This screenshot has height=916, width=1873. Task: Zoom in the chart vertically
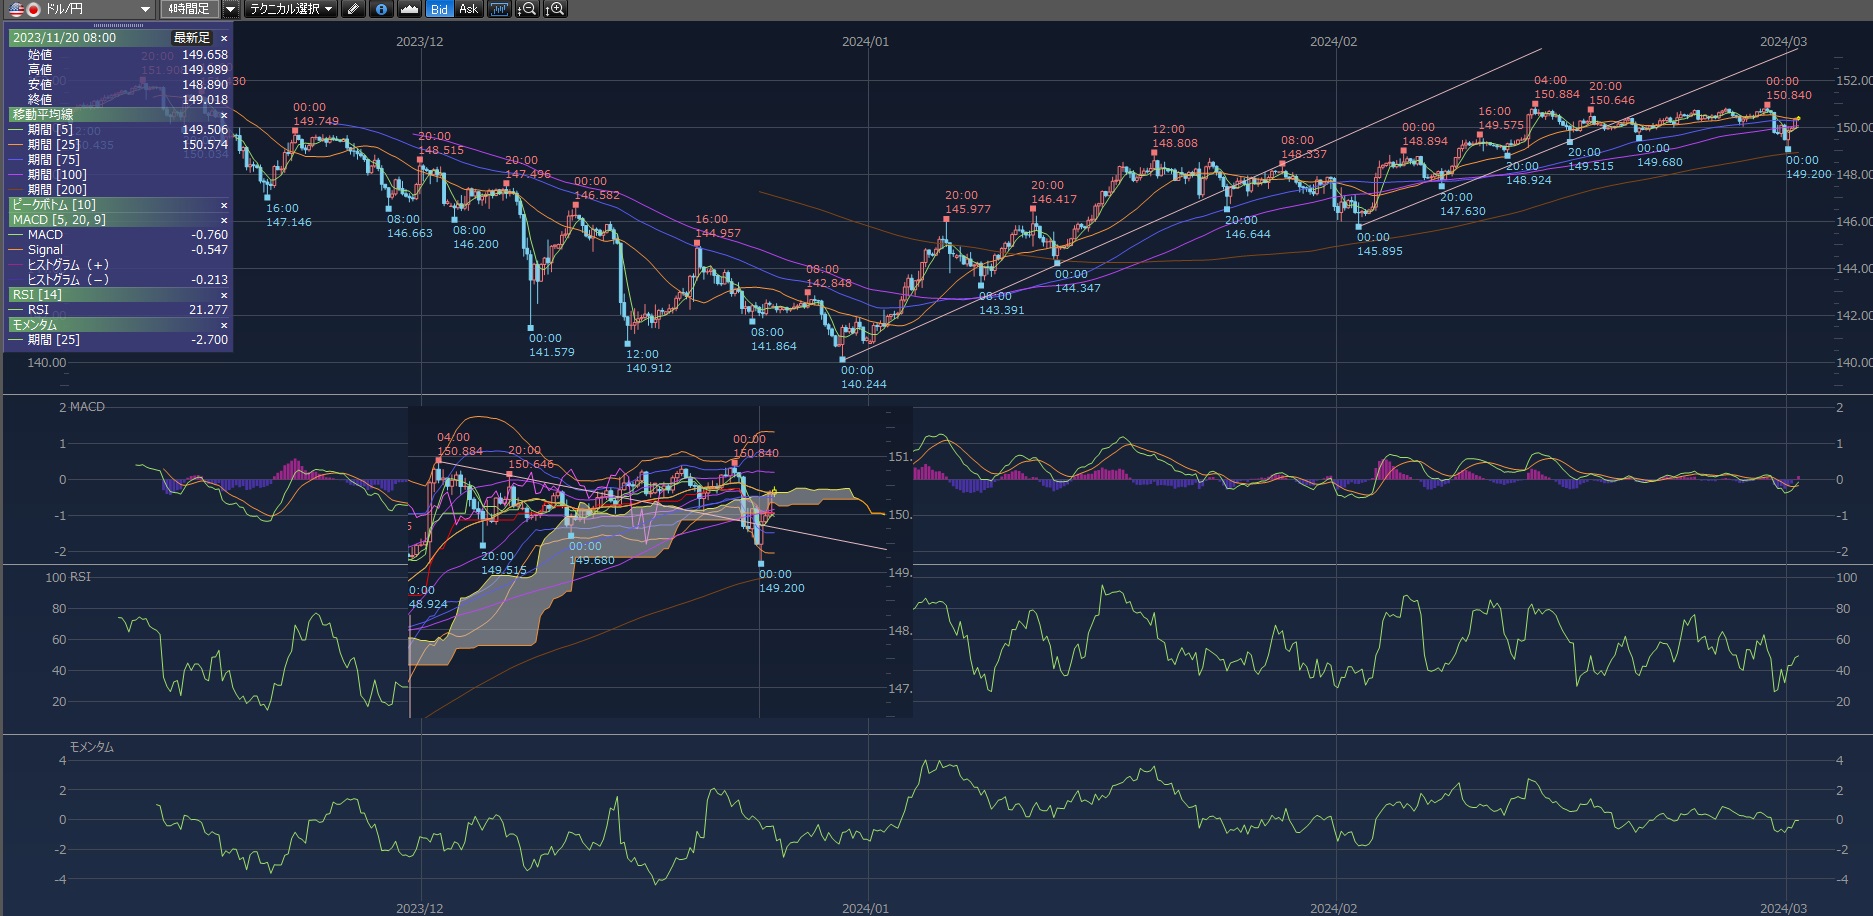[555, 9]
